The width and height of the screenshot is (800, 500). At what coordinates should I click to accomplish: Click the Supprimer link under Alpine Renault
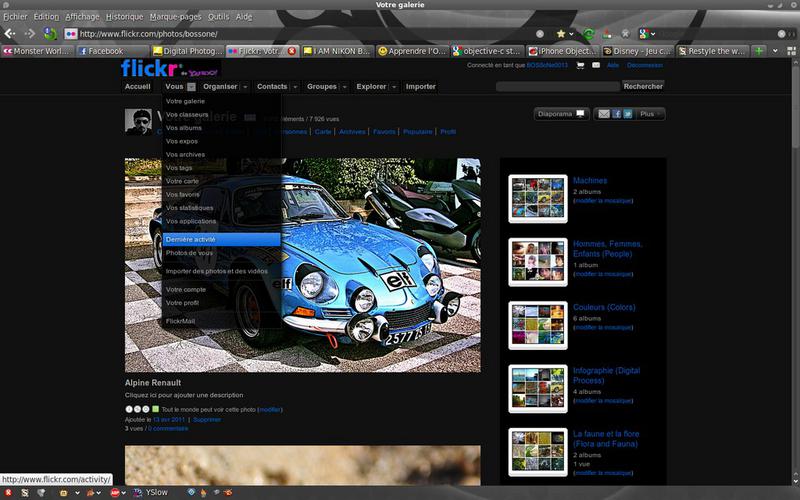click(x=207, y=419)
